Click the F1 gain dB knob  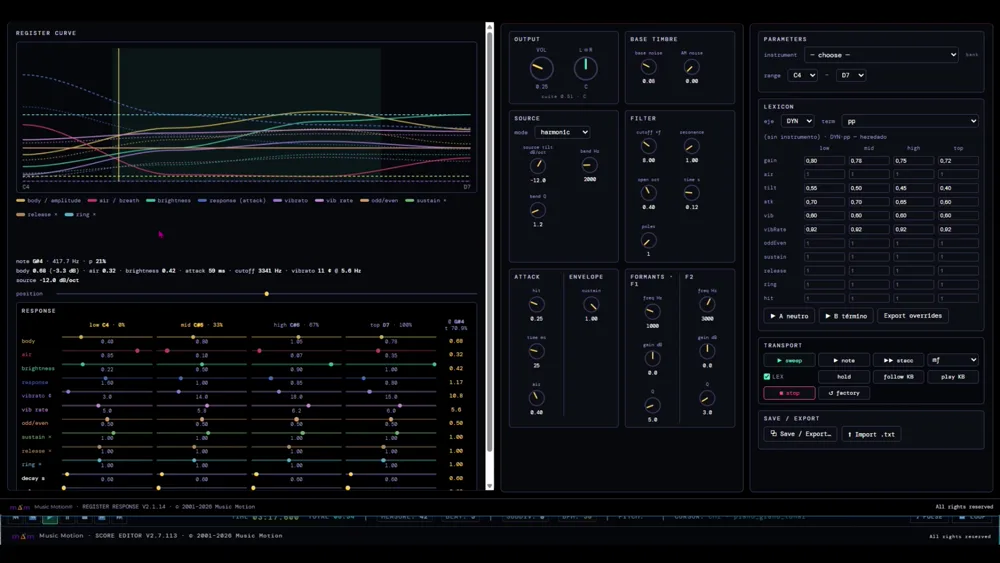(652, 358)
